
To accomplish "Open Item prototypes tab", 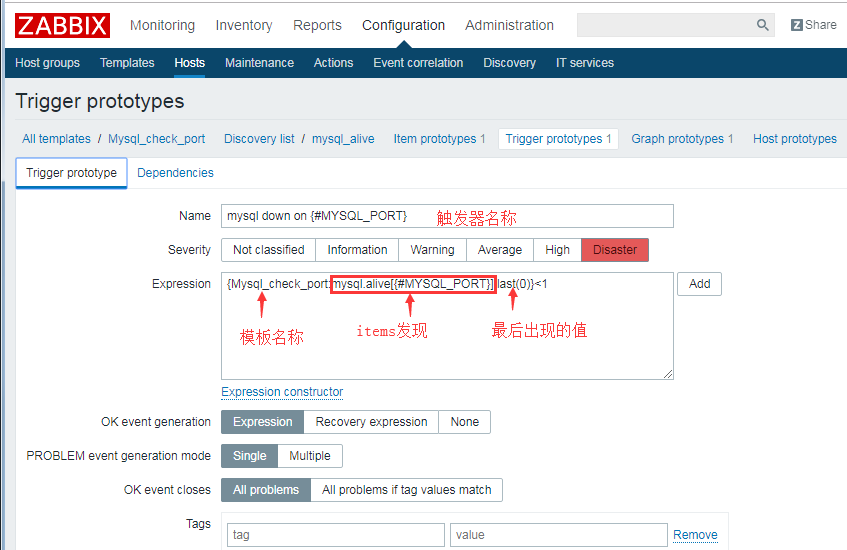I will (439, 139).
